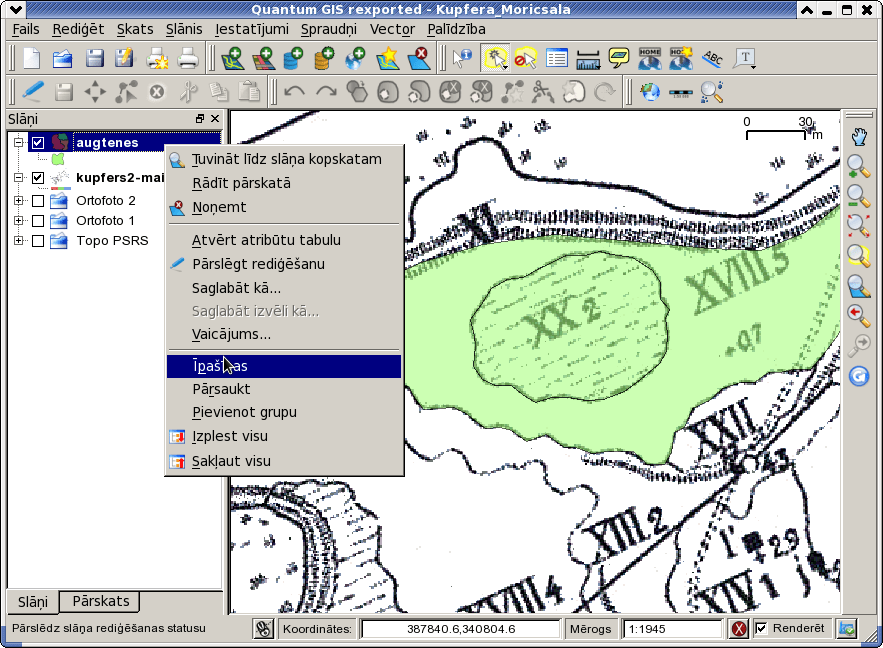Click the Zoom In magnifier icon

(858, 167)
